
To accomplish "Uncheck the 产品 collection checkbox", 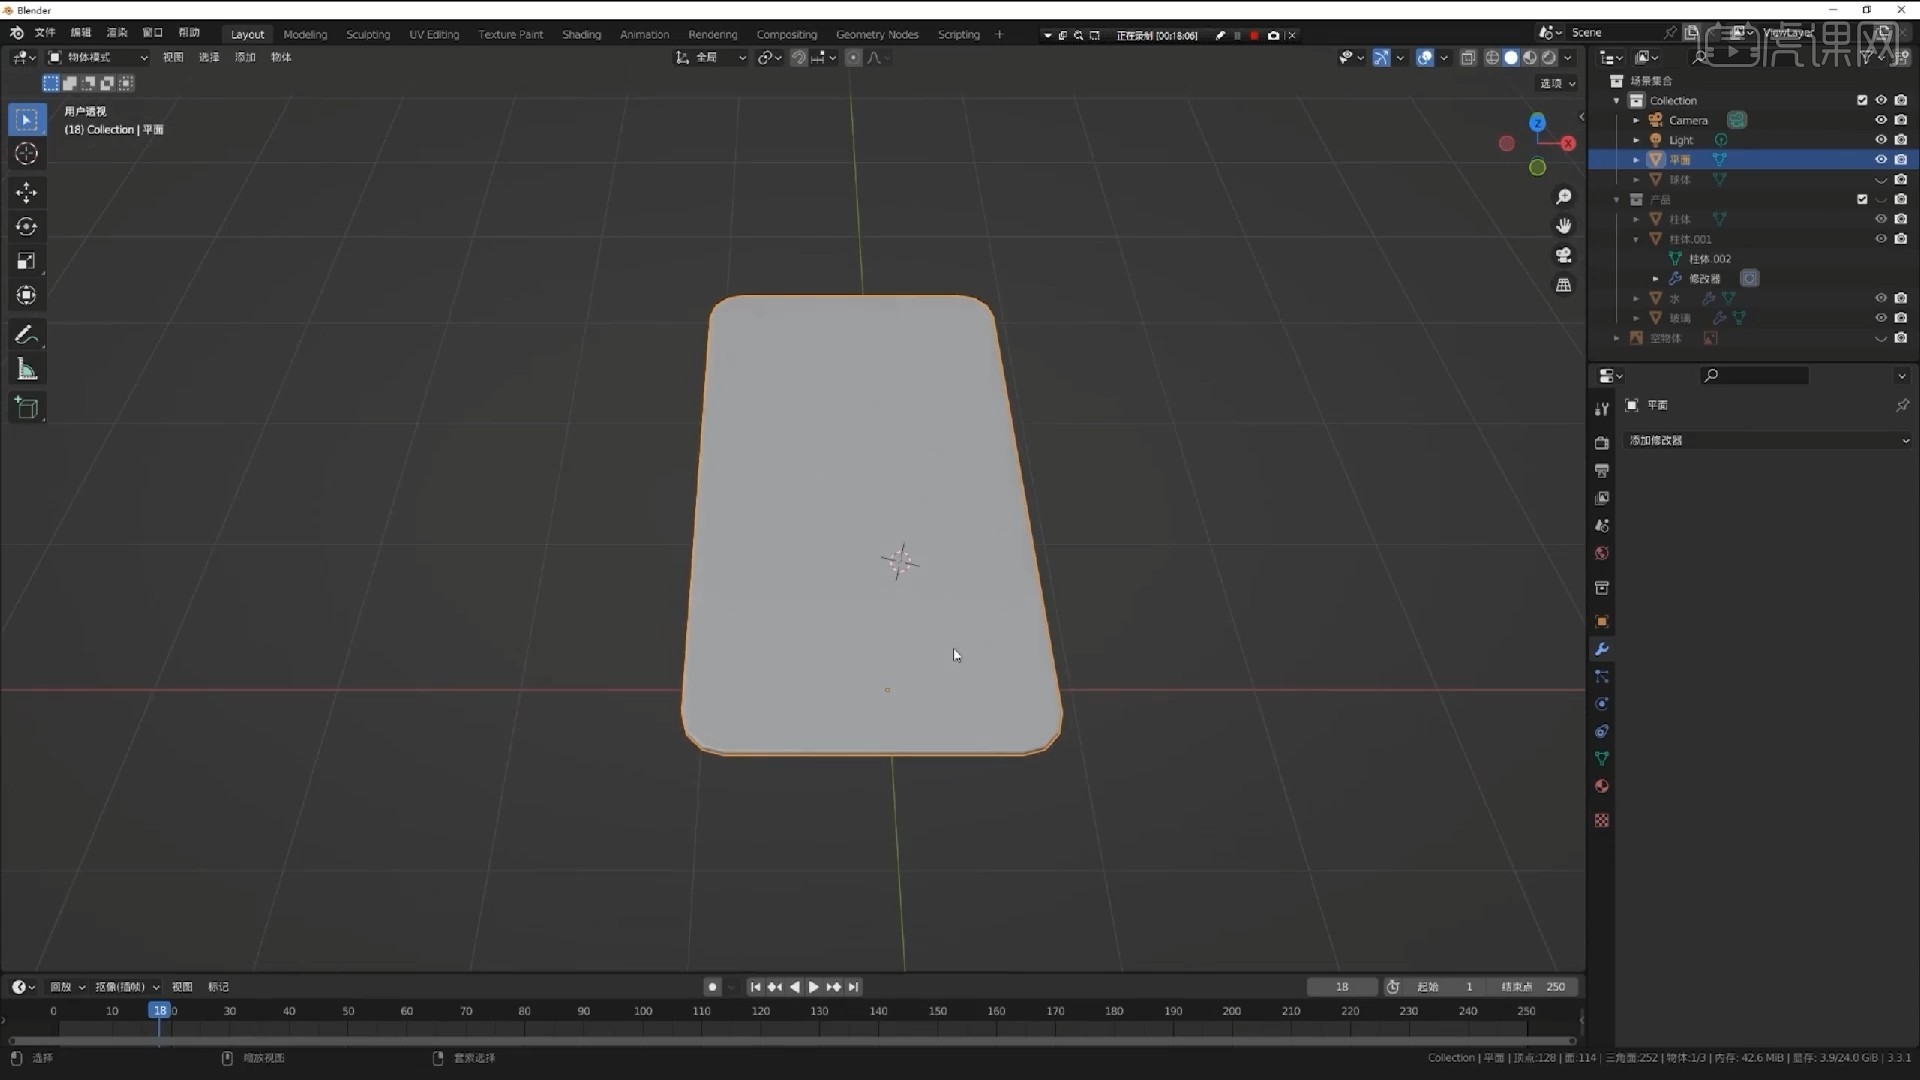I will coord(1862,199).
